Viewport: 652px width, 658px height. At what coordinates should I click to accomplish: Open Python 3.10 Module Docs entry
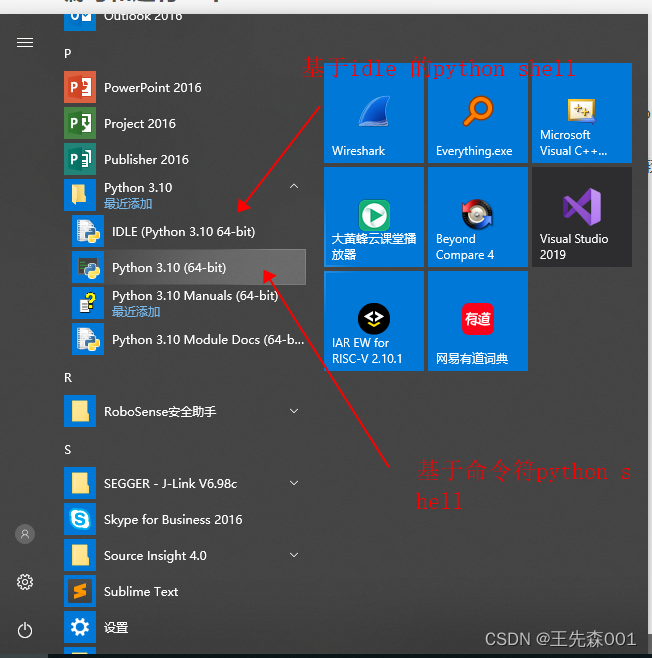tap(189, 339)
